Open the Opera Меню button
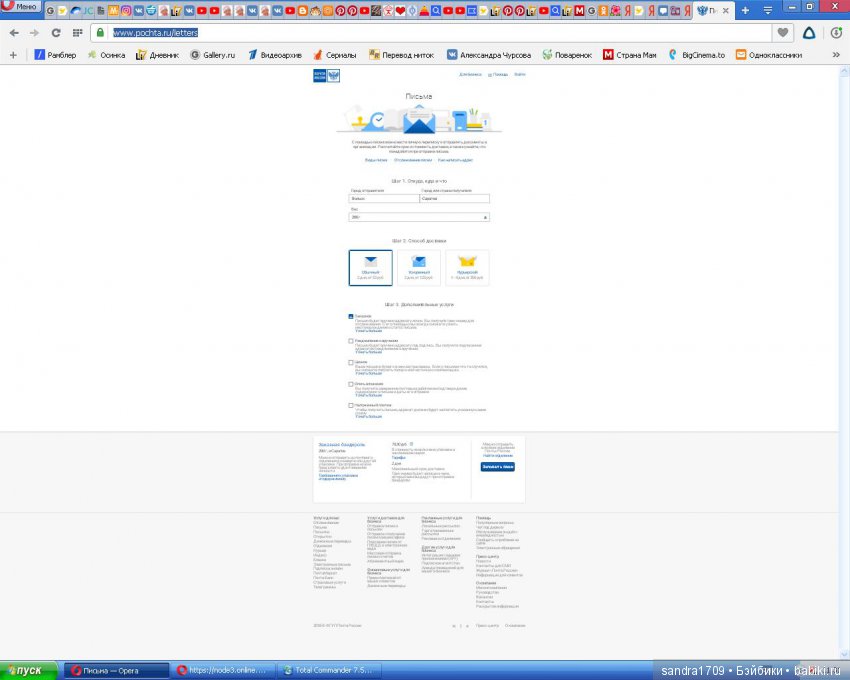This screenshot has height=680, width=850. 20,7
